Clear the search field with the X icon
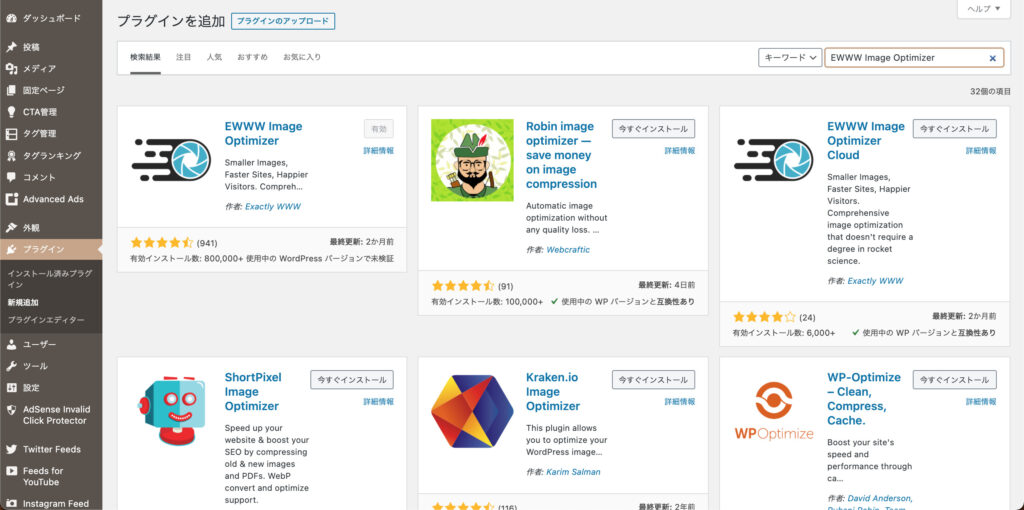Screen dimensions: 1024x510 point(992,58)
